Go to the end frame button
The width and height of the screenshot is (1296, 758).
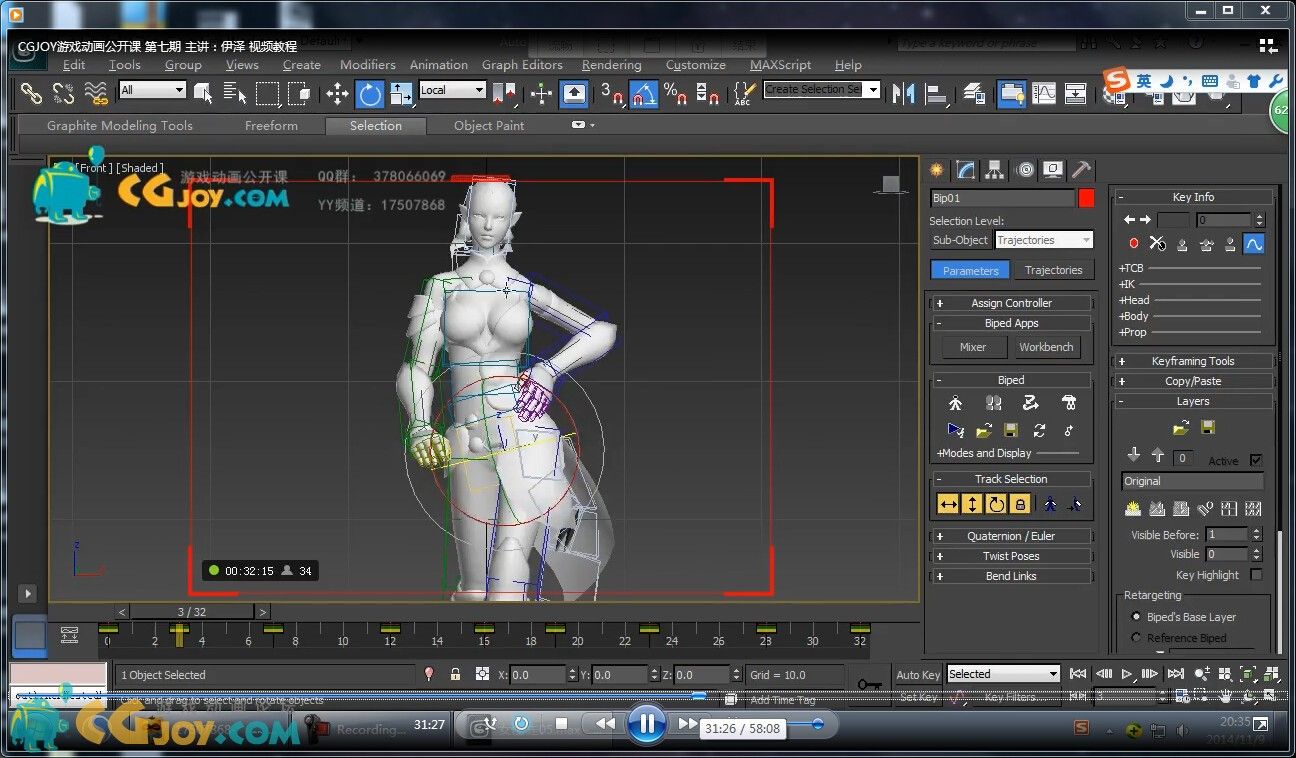(1175, 674)
